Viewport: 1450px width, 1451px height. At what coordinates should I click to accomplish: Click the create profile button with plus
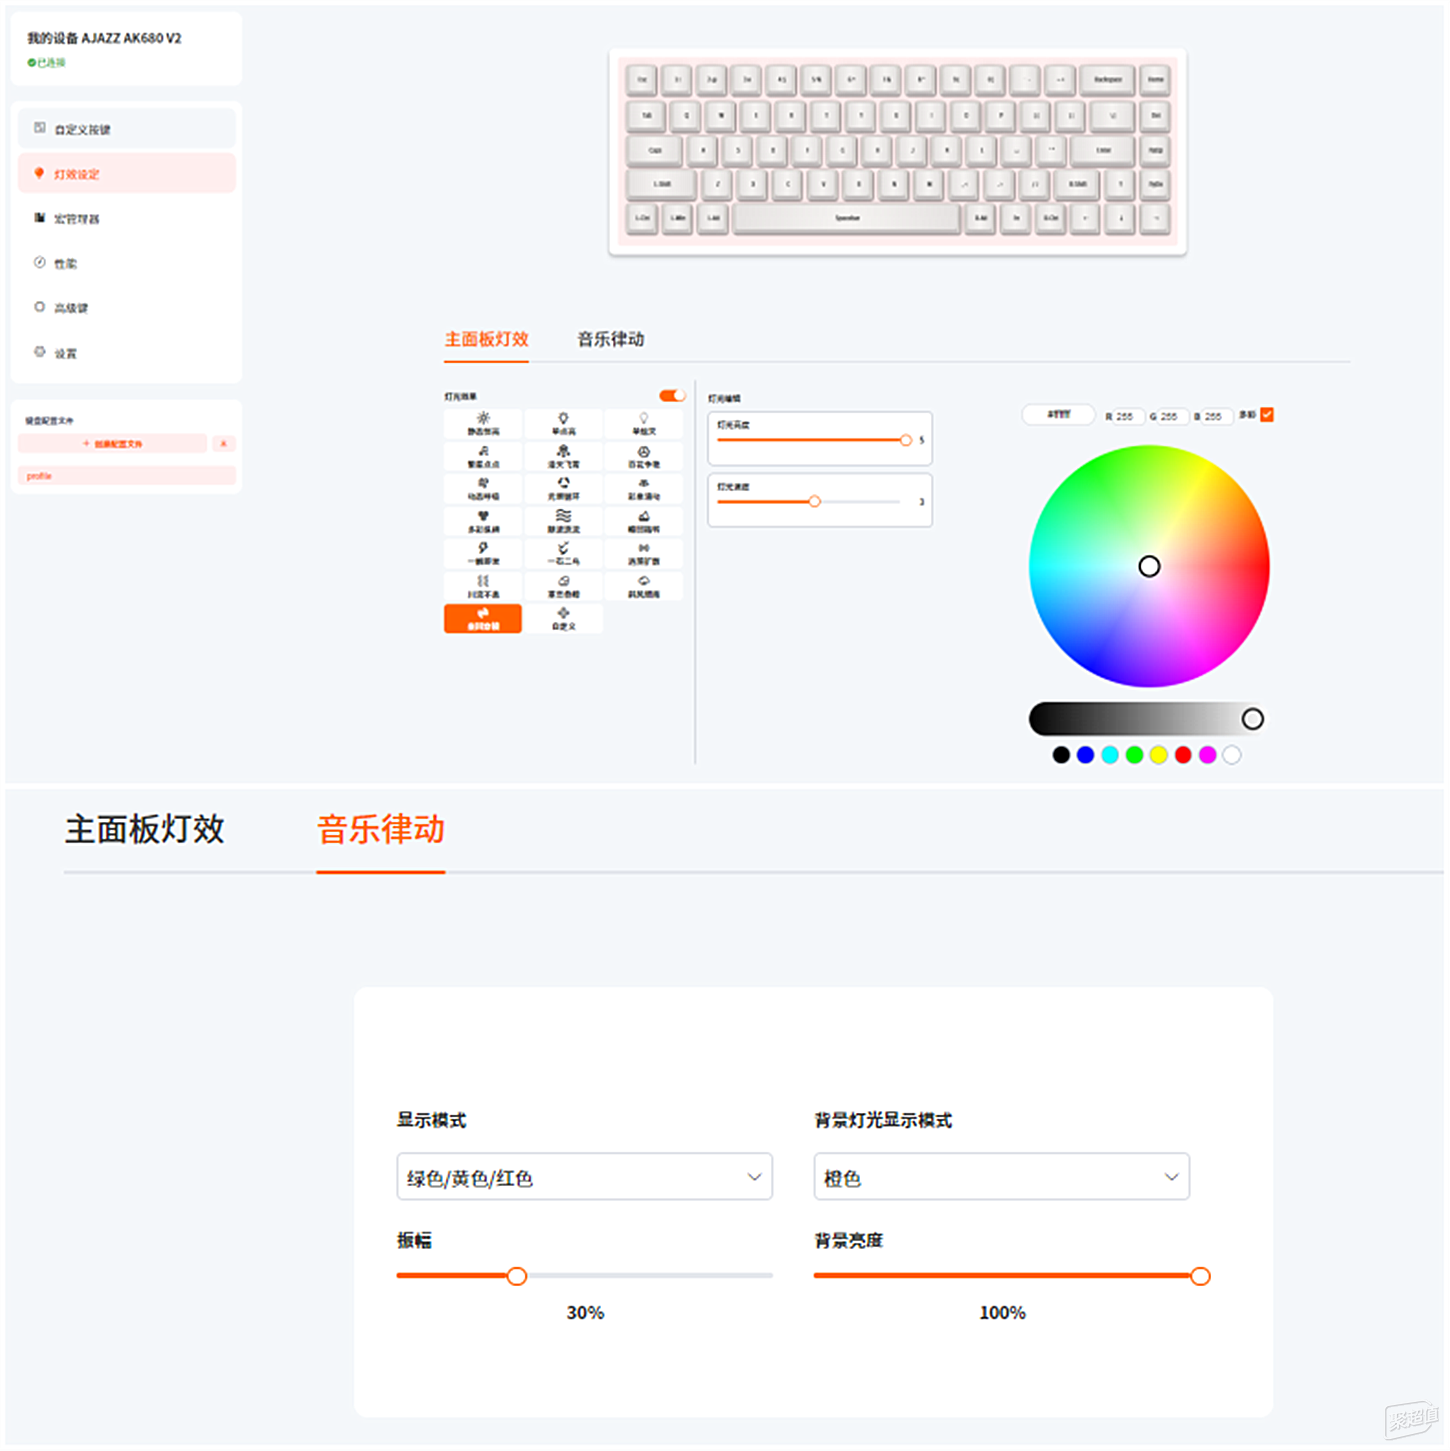pyautogui.click(x=113, y=444)
